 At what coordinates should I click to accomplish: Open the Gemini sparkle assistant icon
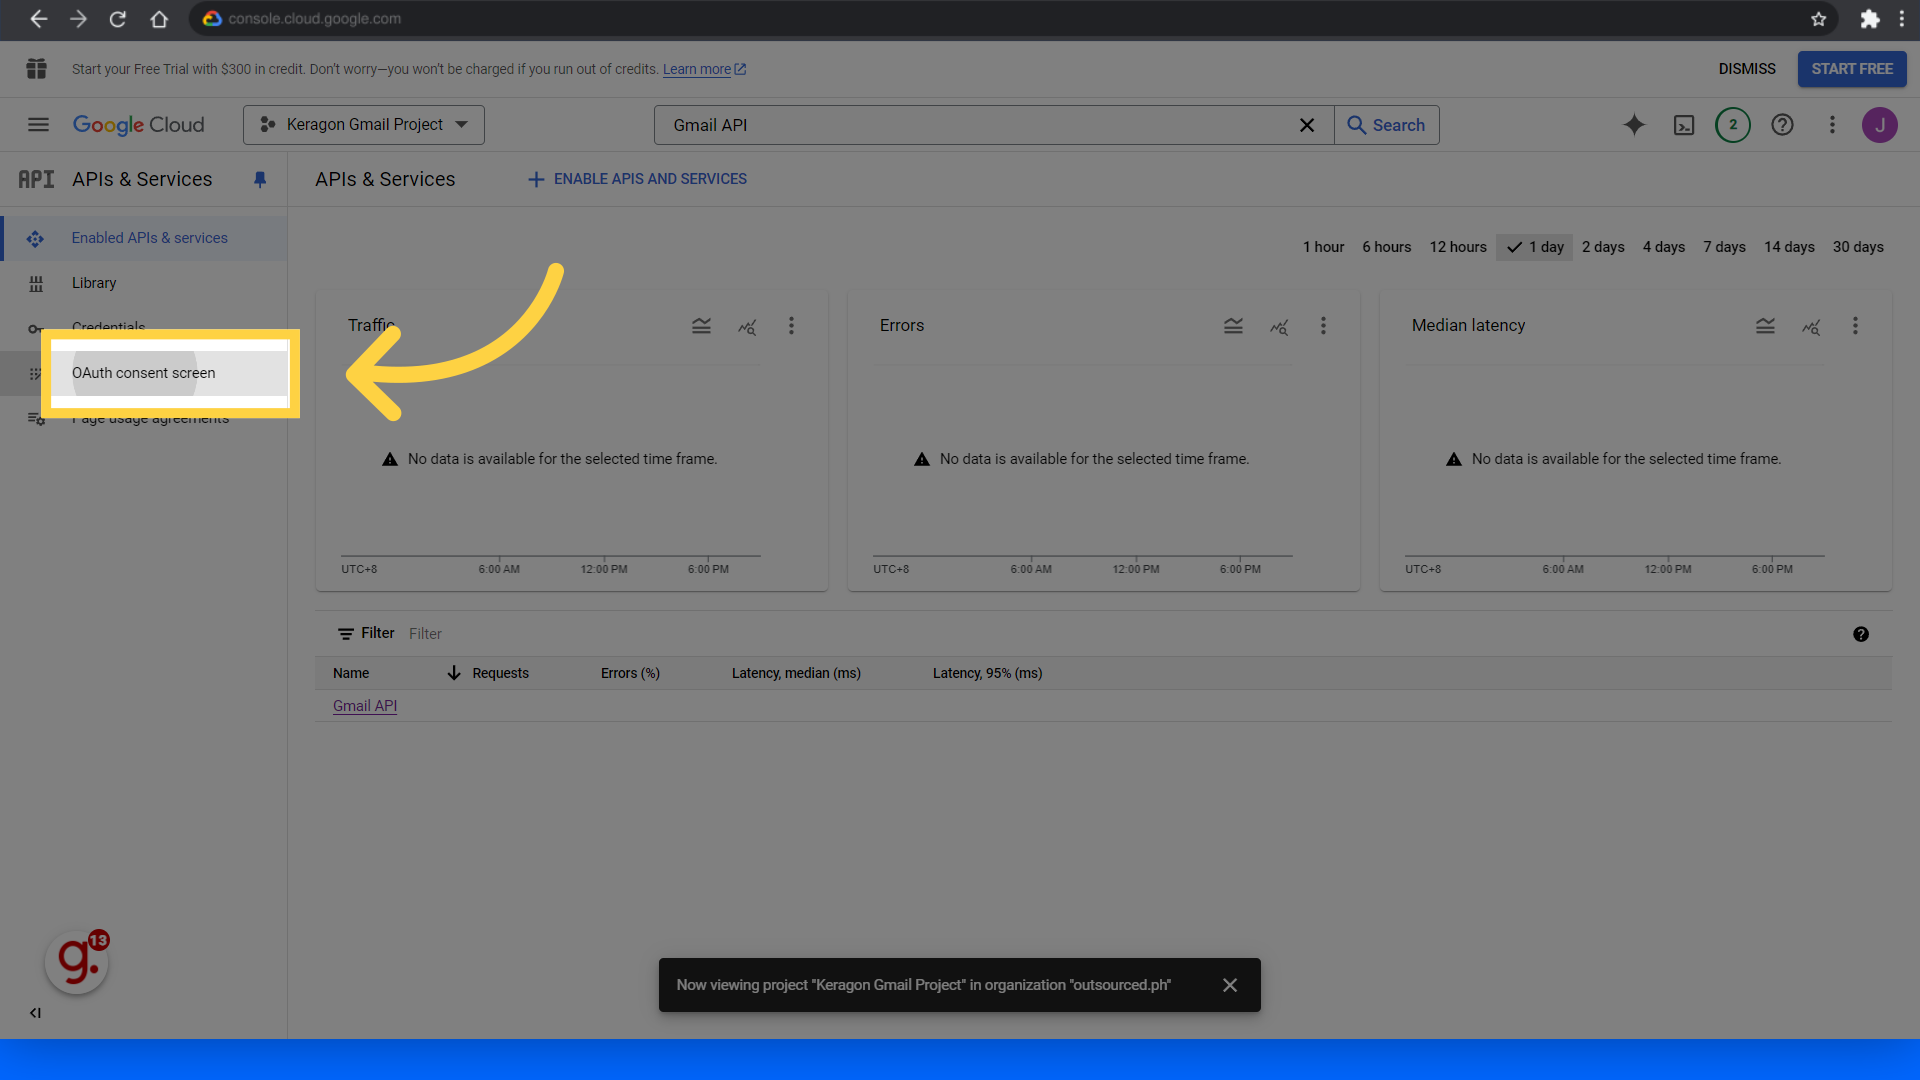click(1634, 125)
